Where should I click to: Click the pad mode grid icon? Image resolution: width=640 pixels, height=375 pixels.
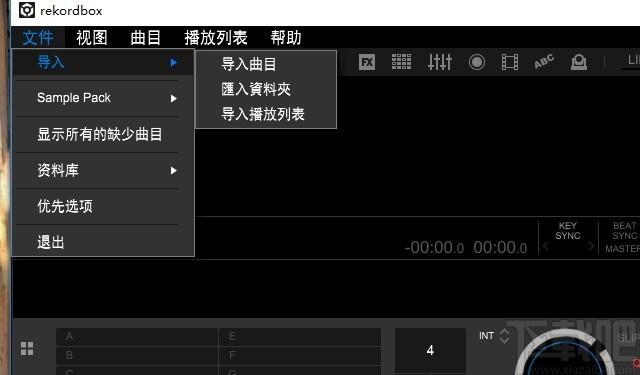click(x=27, y=348)
